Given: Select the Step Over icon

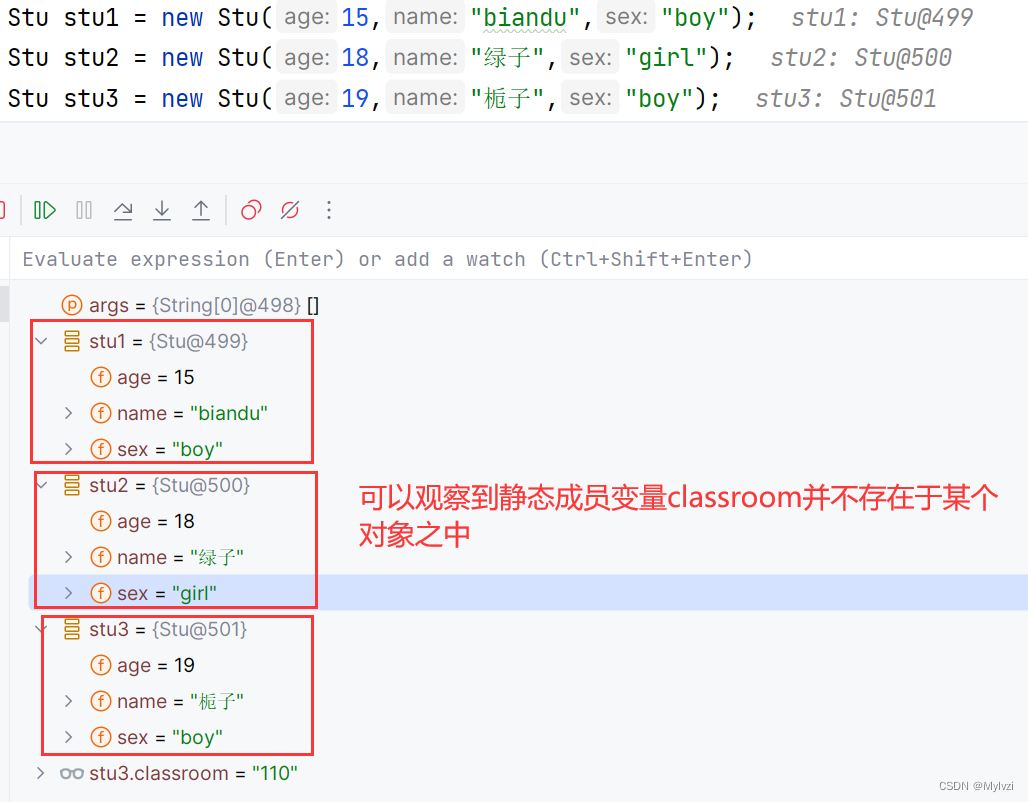Looking at the screenshot, I should pyautogui.click(x=122, y=210).
